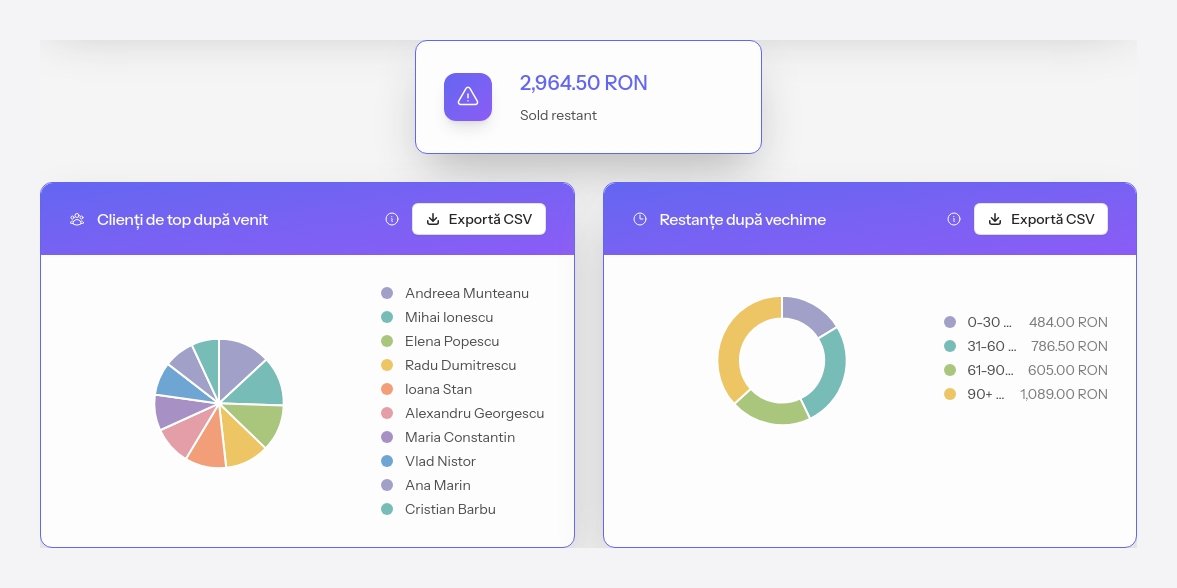
Task: Click the Elena Popescu legend color dot
Action: [x=387, y=341]
